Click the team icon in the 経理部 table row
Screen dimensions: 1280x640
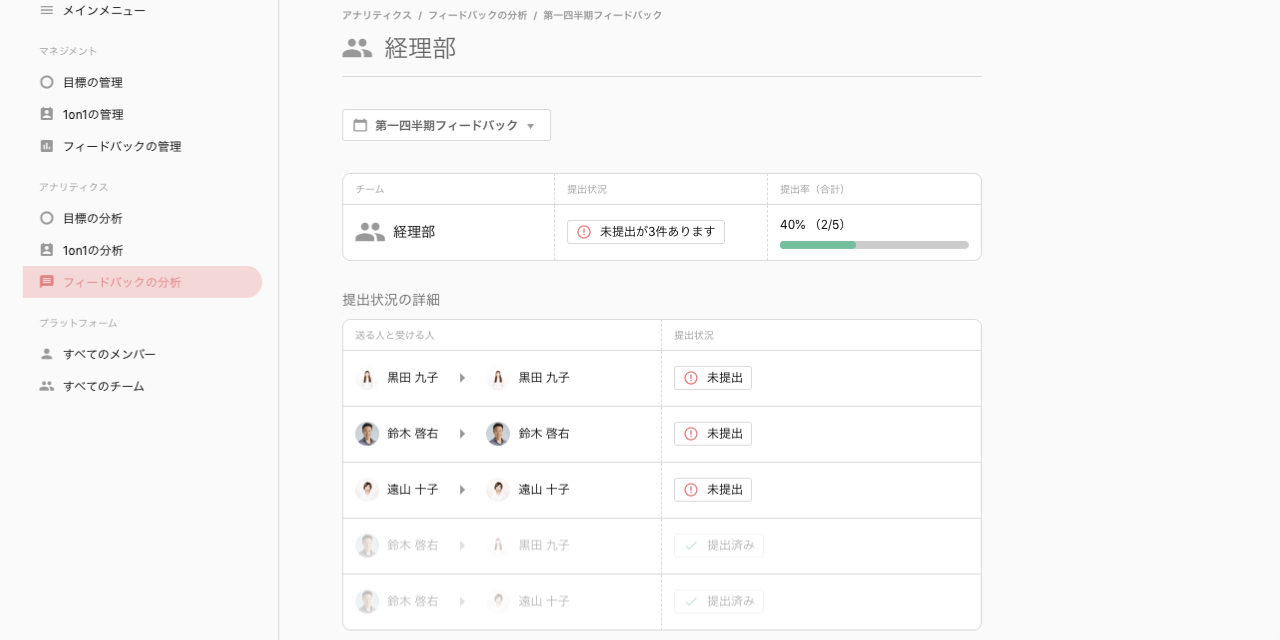point(370,232)
